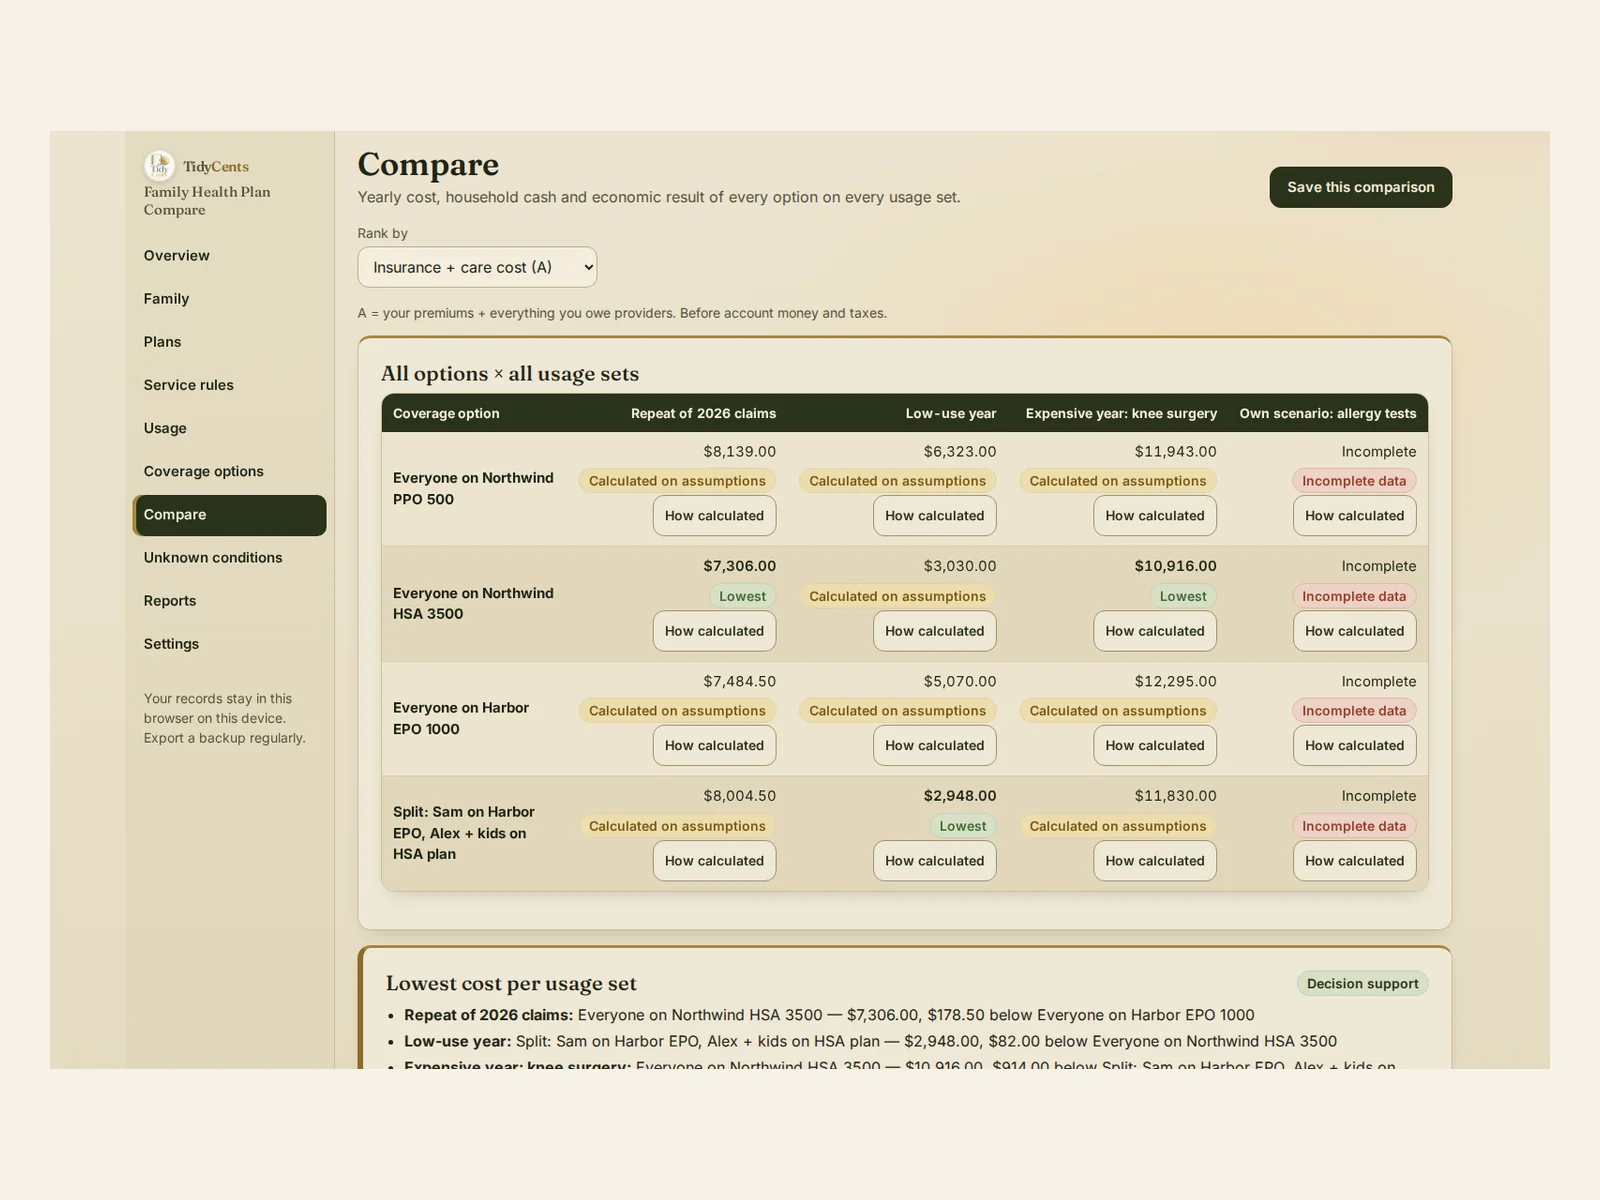Screen dimensions: 1600x1200
Task: Select Everyone on Harbor EPO 1000 row label
Action: click(461, 719)
